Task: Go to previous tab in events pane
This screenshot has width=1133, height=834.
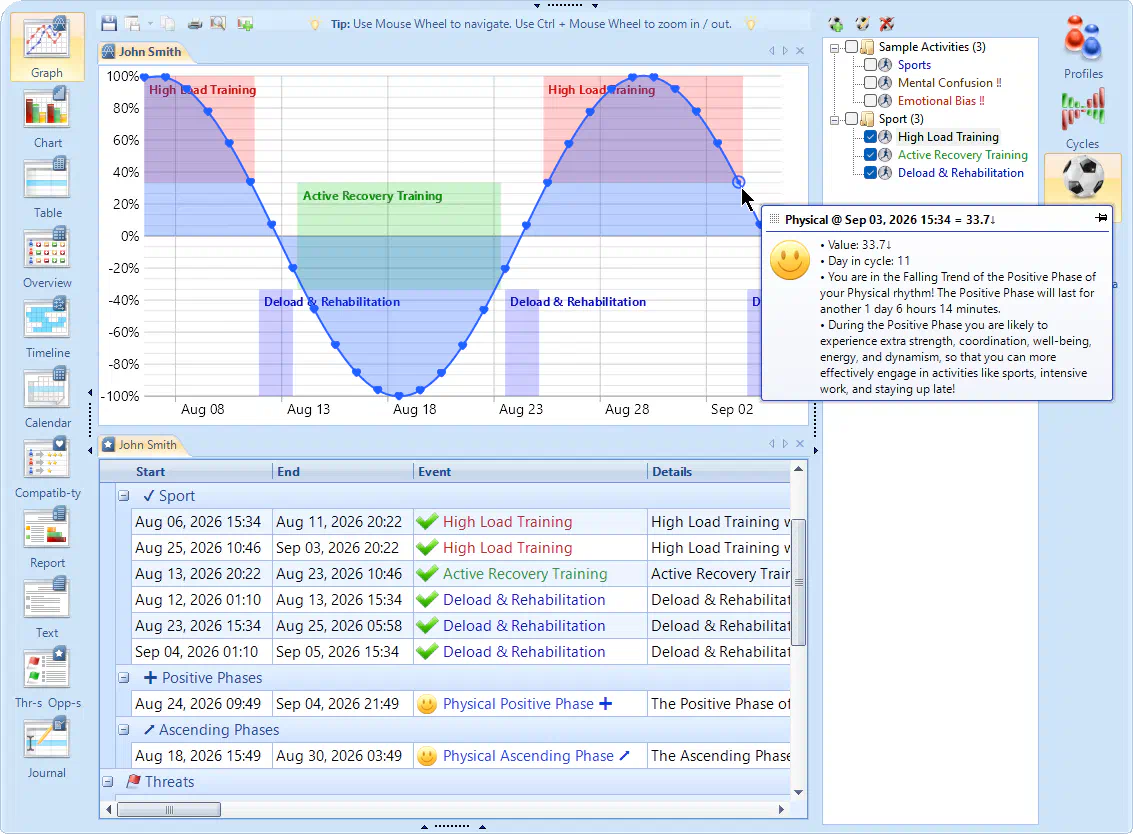Action: (772, 444)
